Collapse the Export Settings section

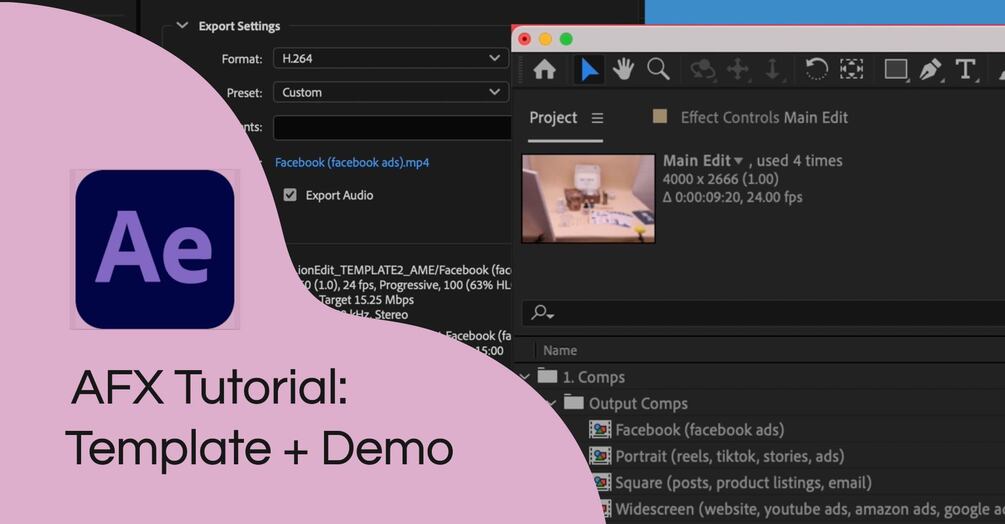tap(182, 26)
